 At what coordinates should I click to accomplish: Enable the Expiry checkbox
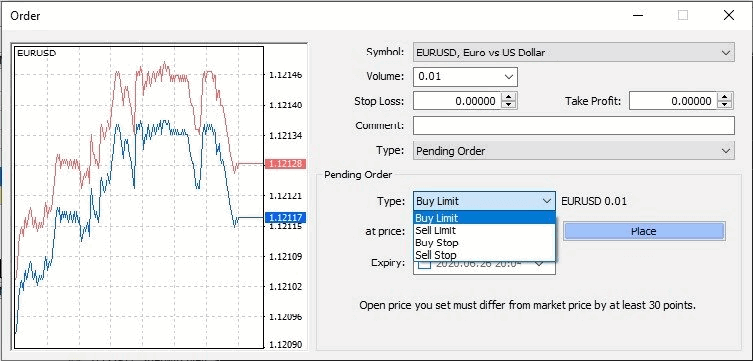(x=424, y=264)
